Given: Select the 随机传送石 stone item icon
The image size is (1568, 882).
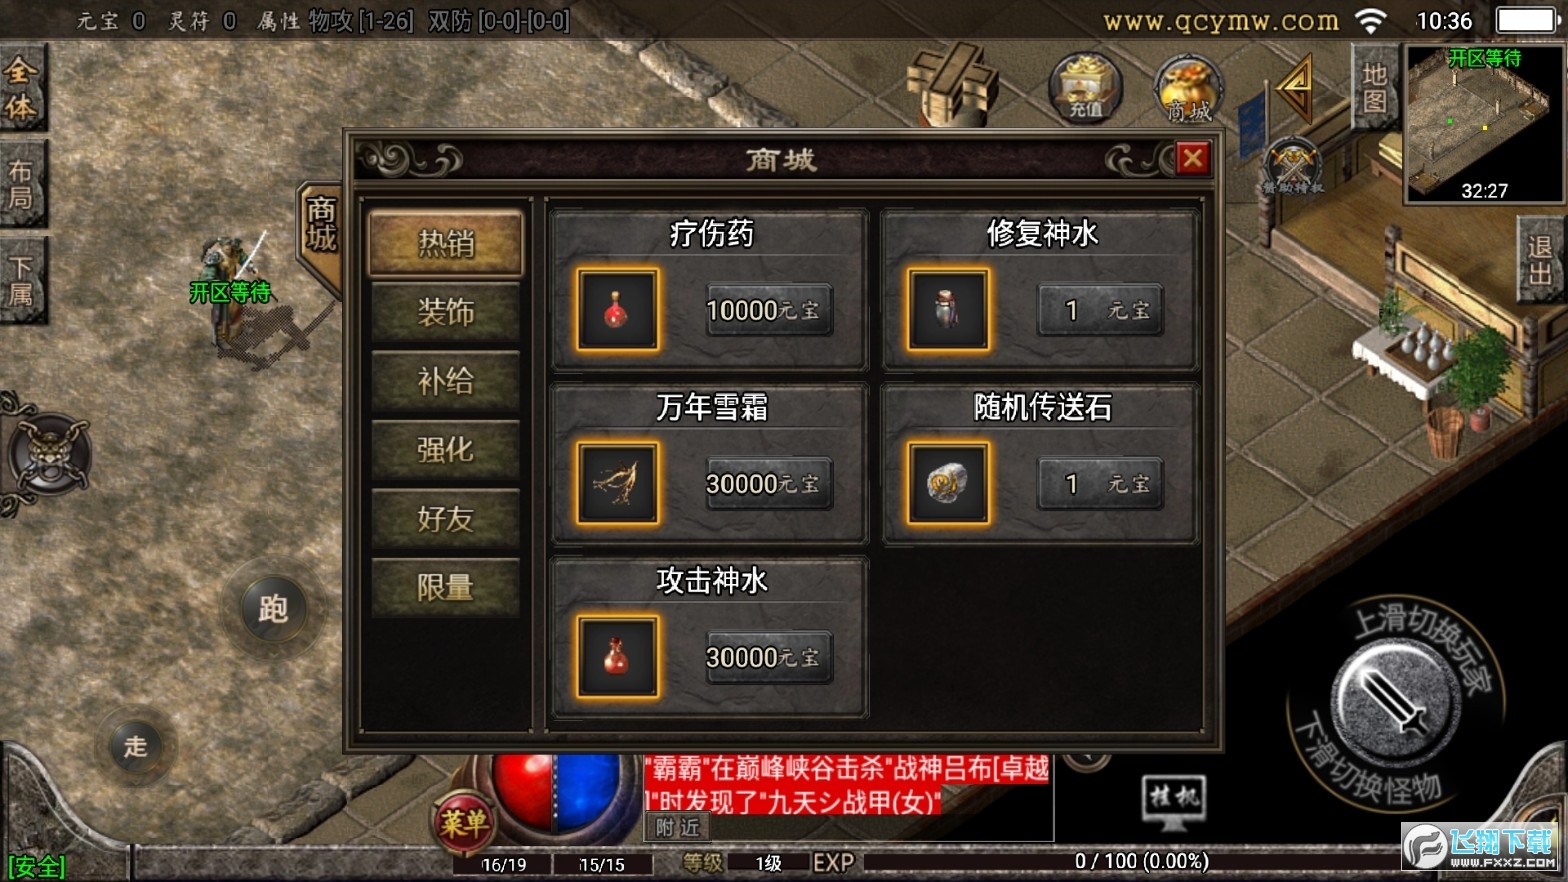Looking at the screenshot, I should click(948, 484).
